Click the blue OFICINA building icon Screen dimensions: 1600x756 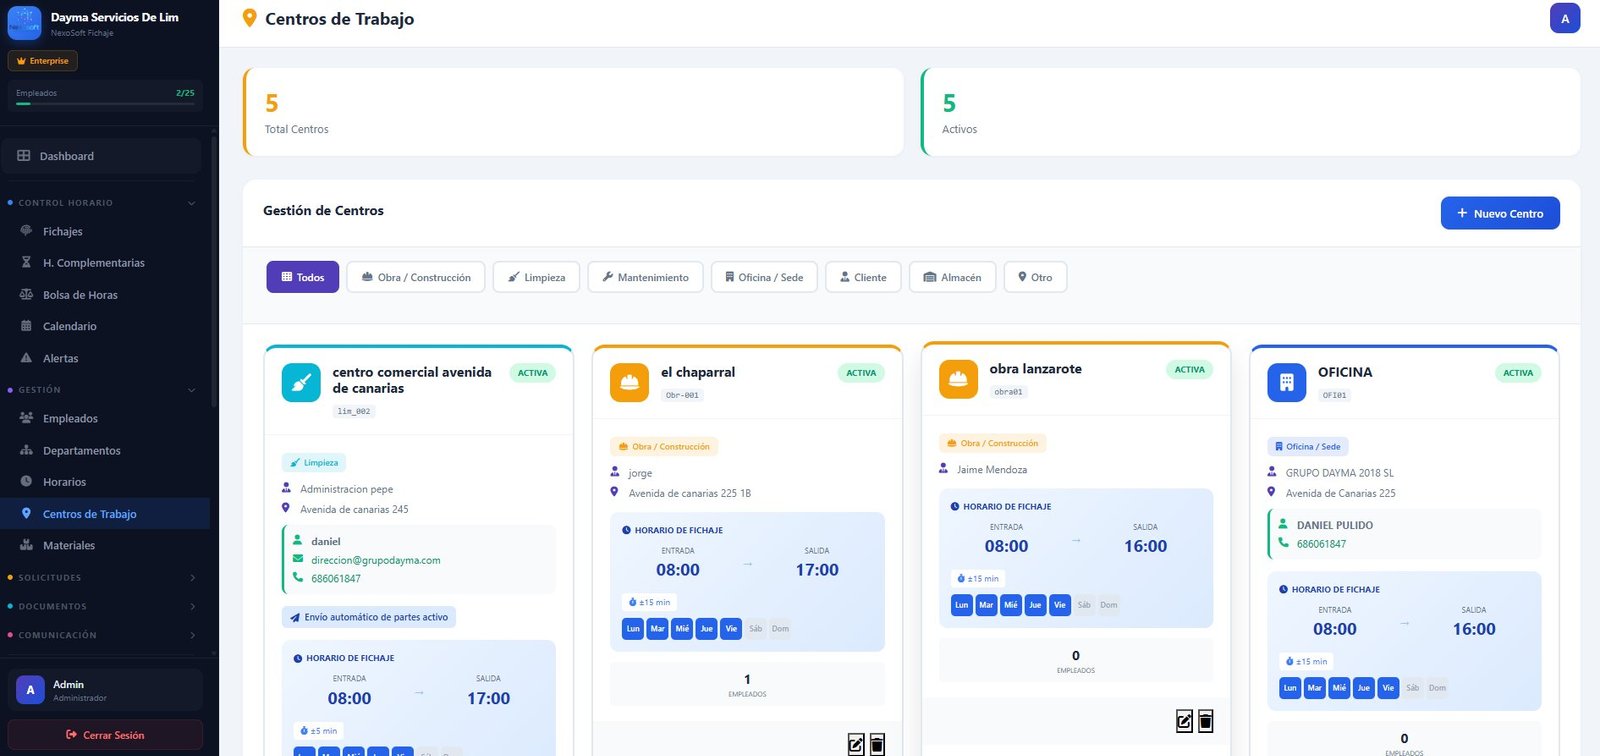pyautogui.click(x=1286, y=382)
